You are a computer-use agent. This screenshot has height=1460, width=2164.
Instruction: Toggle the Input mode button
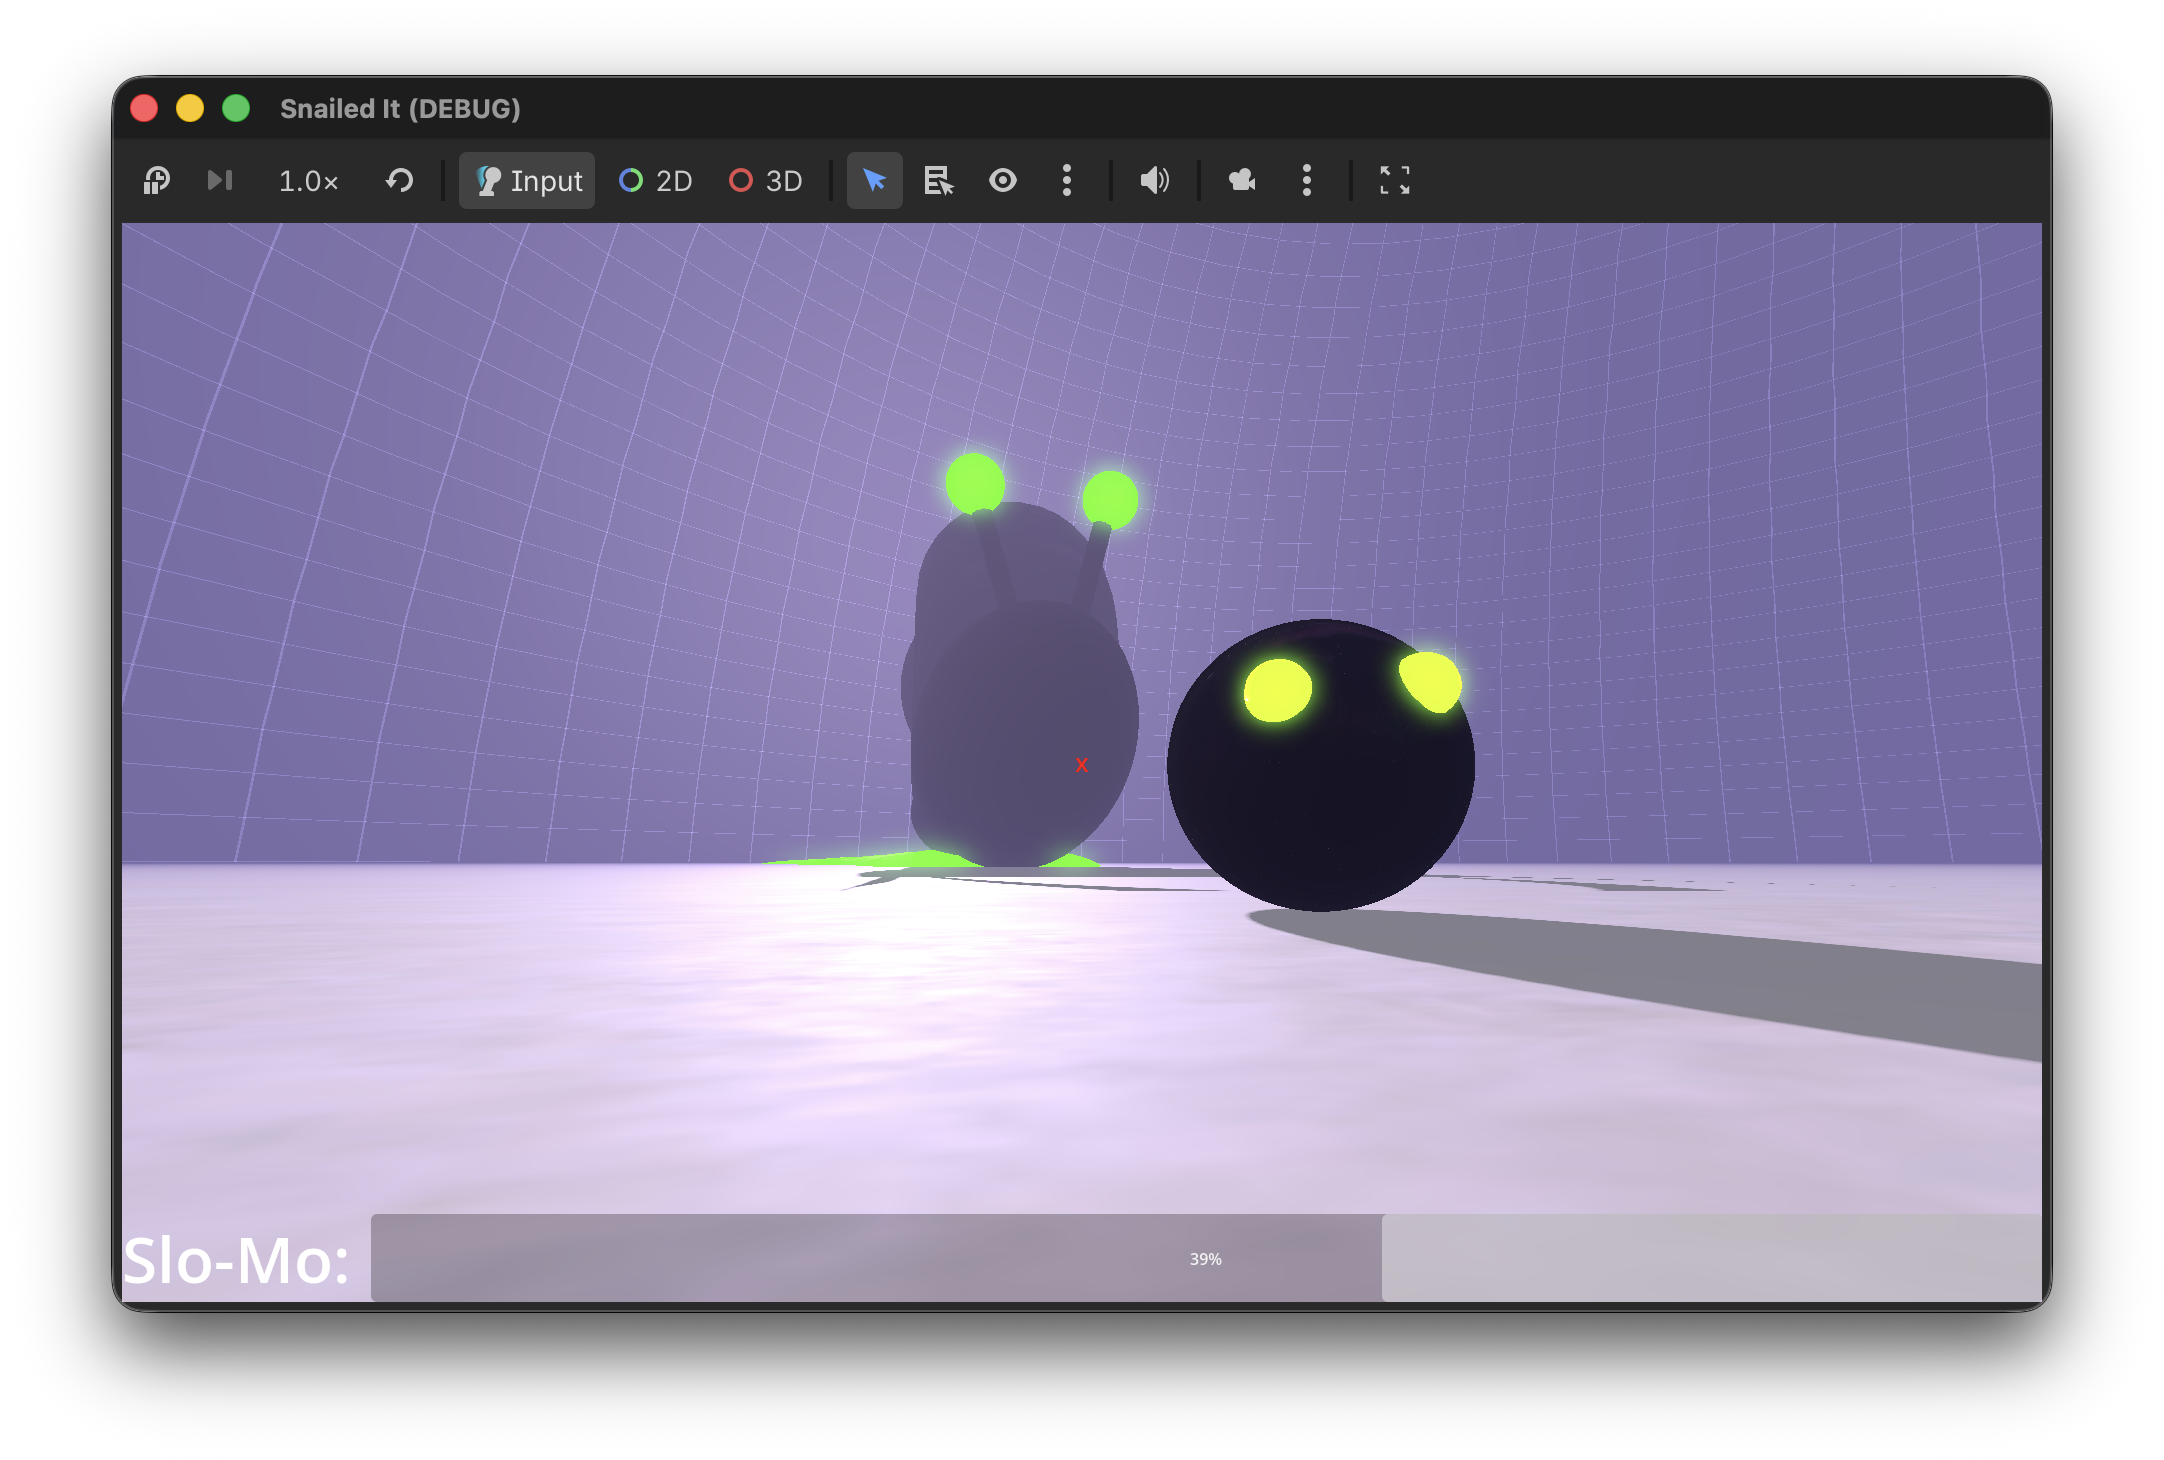coord(527,181)
